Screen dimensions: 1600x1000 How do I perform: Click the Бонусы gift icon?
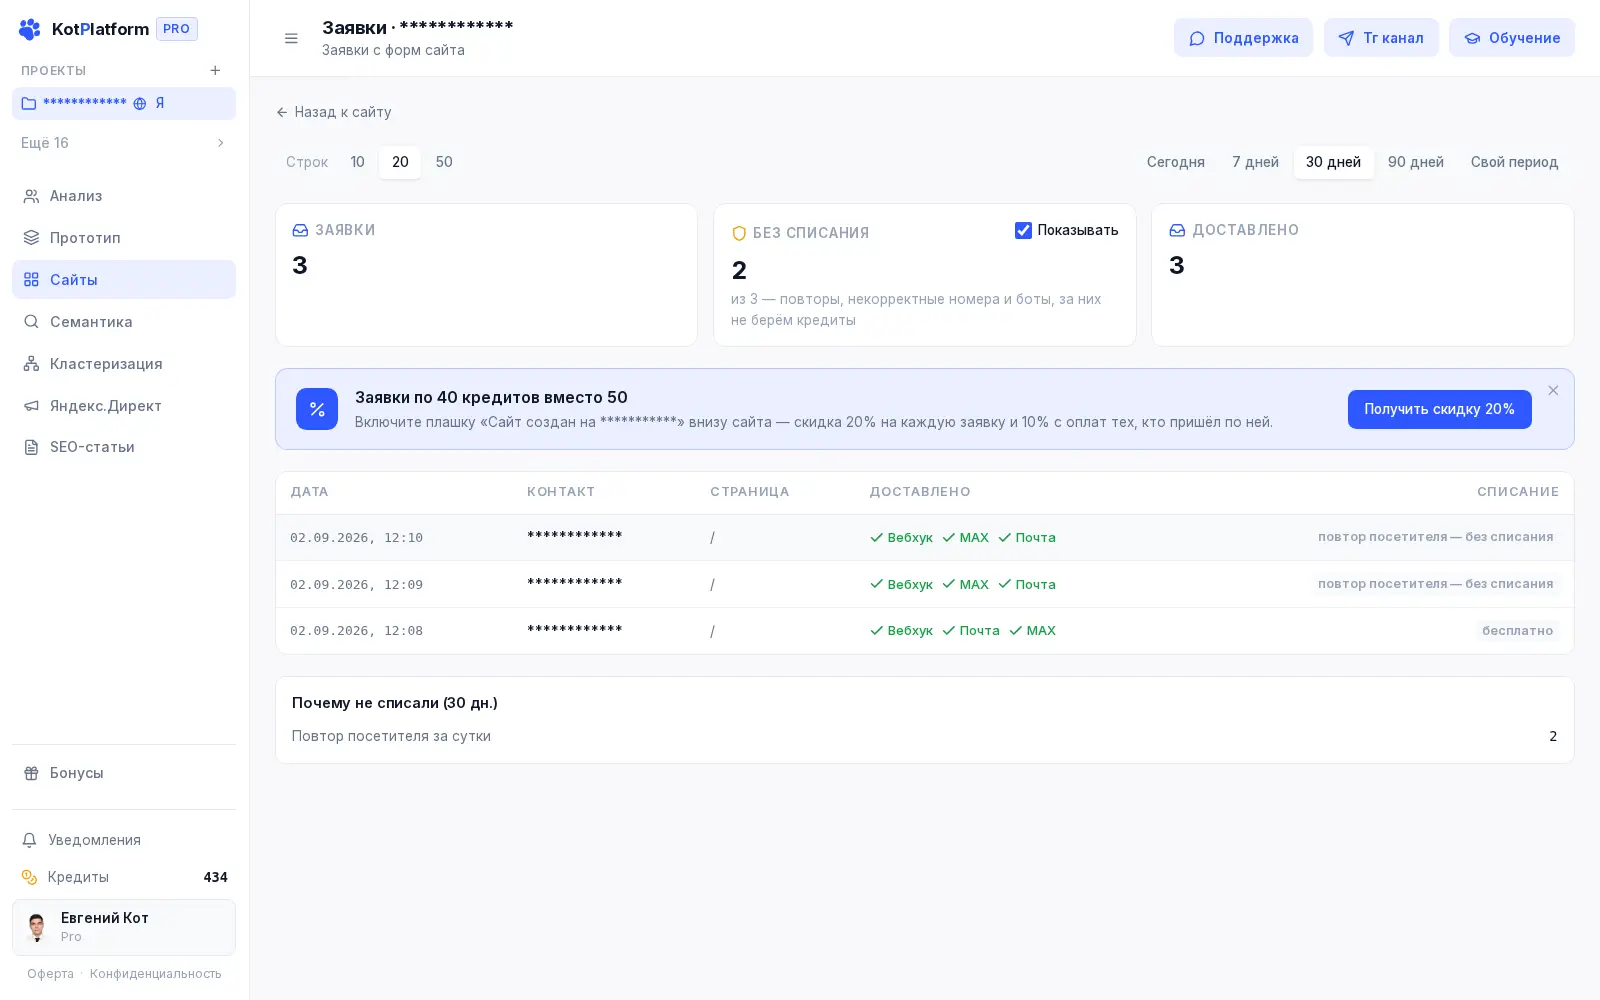point(31,773)
